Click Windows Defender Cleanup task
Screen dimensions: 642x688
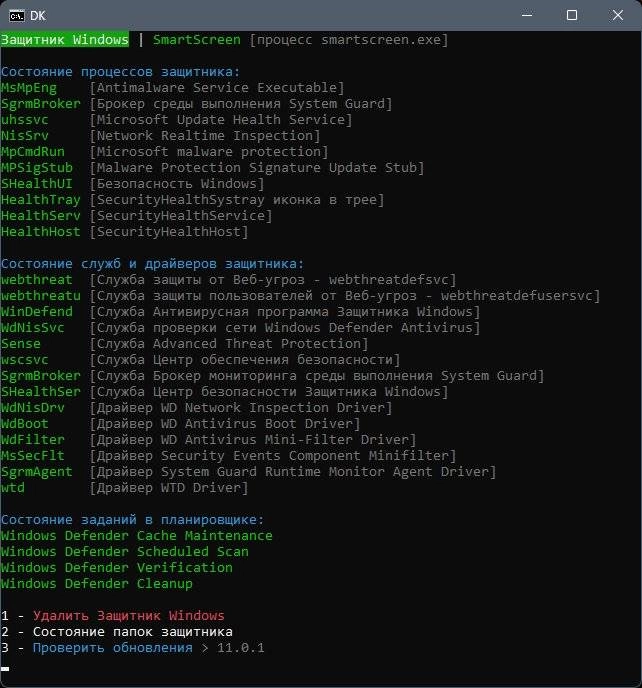pyautogui.click(x=97, y=584)
